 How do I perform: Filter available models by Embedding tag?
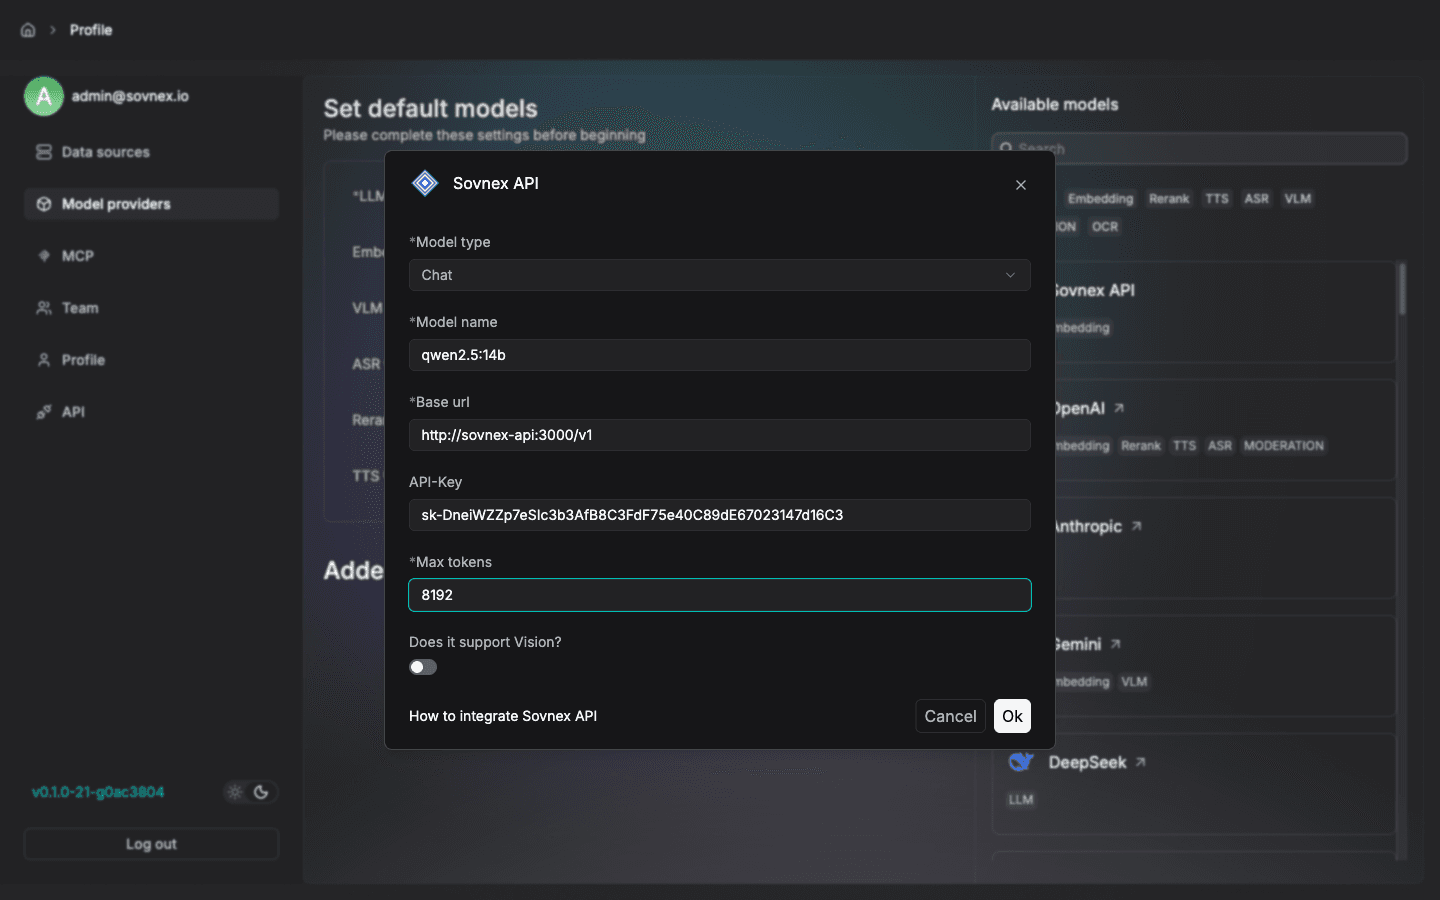pyautogui.click(x=1100, y=199)
